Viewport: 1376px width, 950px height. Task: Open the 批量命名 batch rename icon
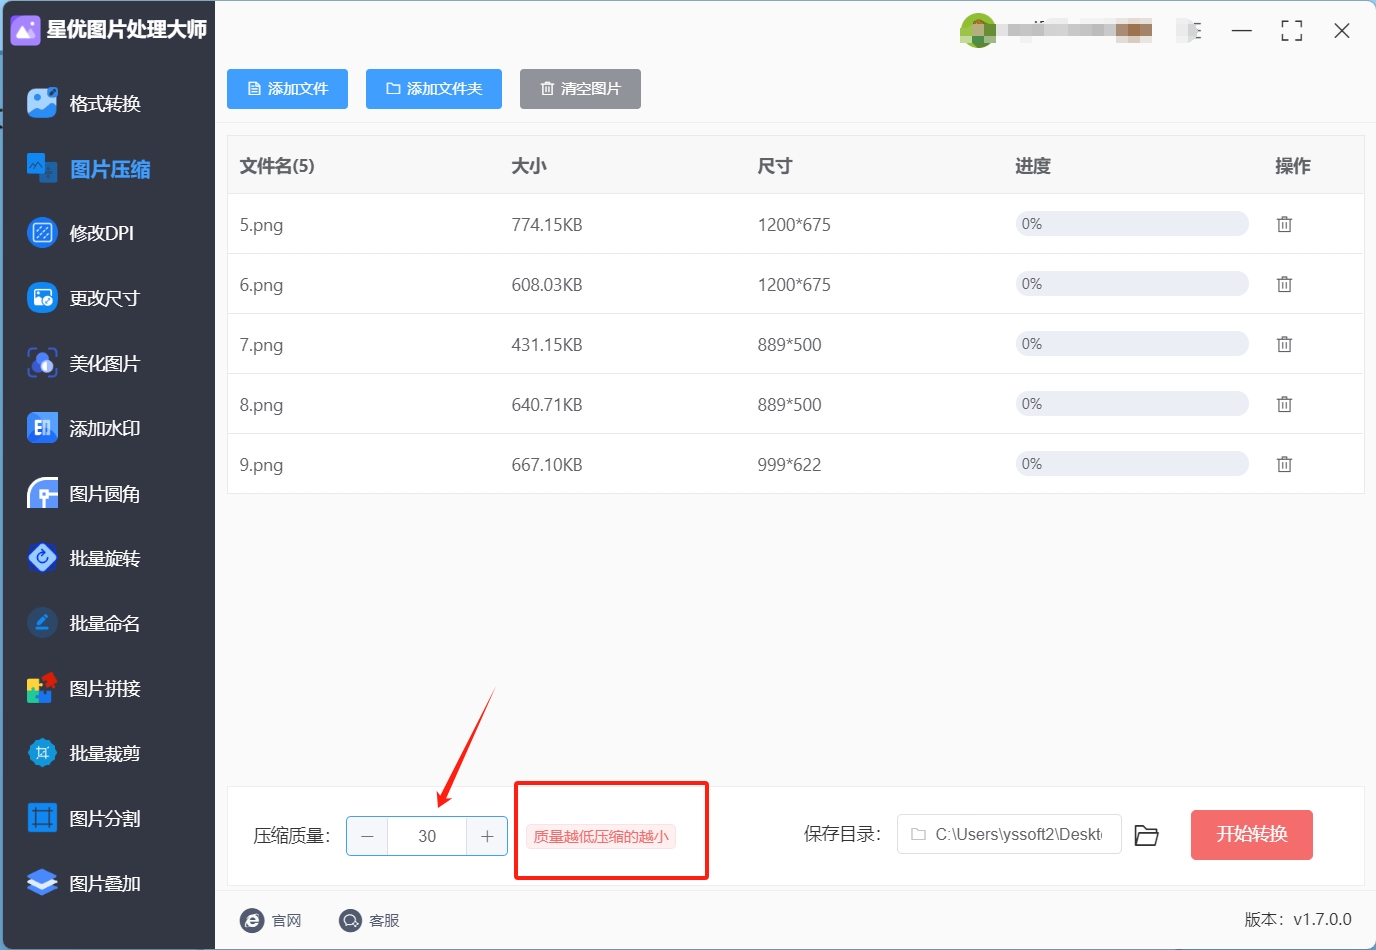tap(42, 623)
